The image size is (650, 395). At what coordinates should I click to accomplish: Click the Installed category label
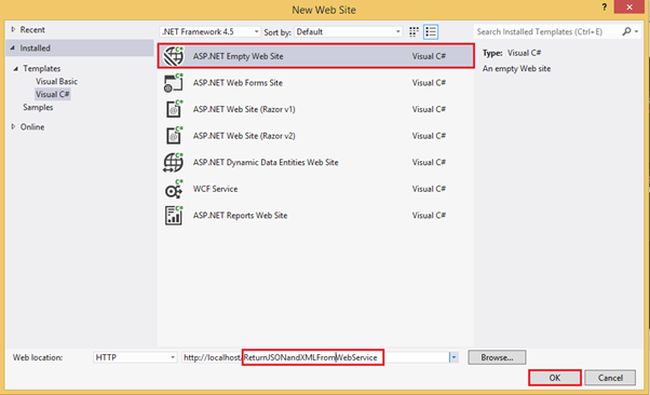[x=35, y=48]
